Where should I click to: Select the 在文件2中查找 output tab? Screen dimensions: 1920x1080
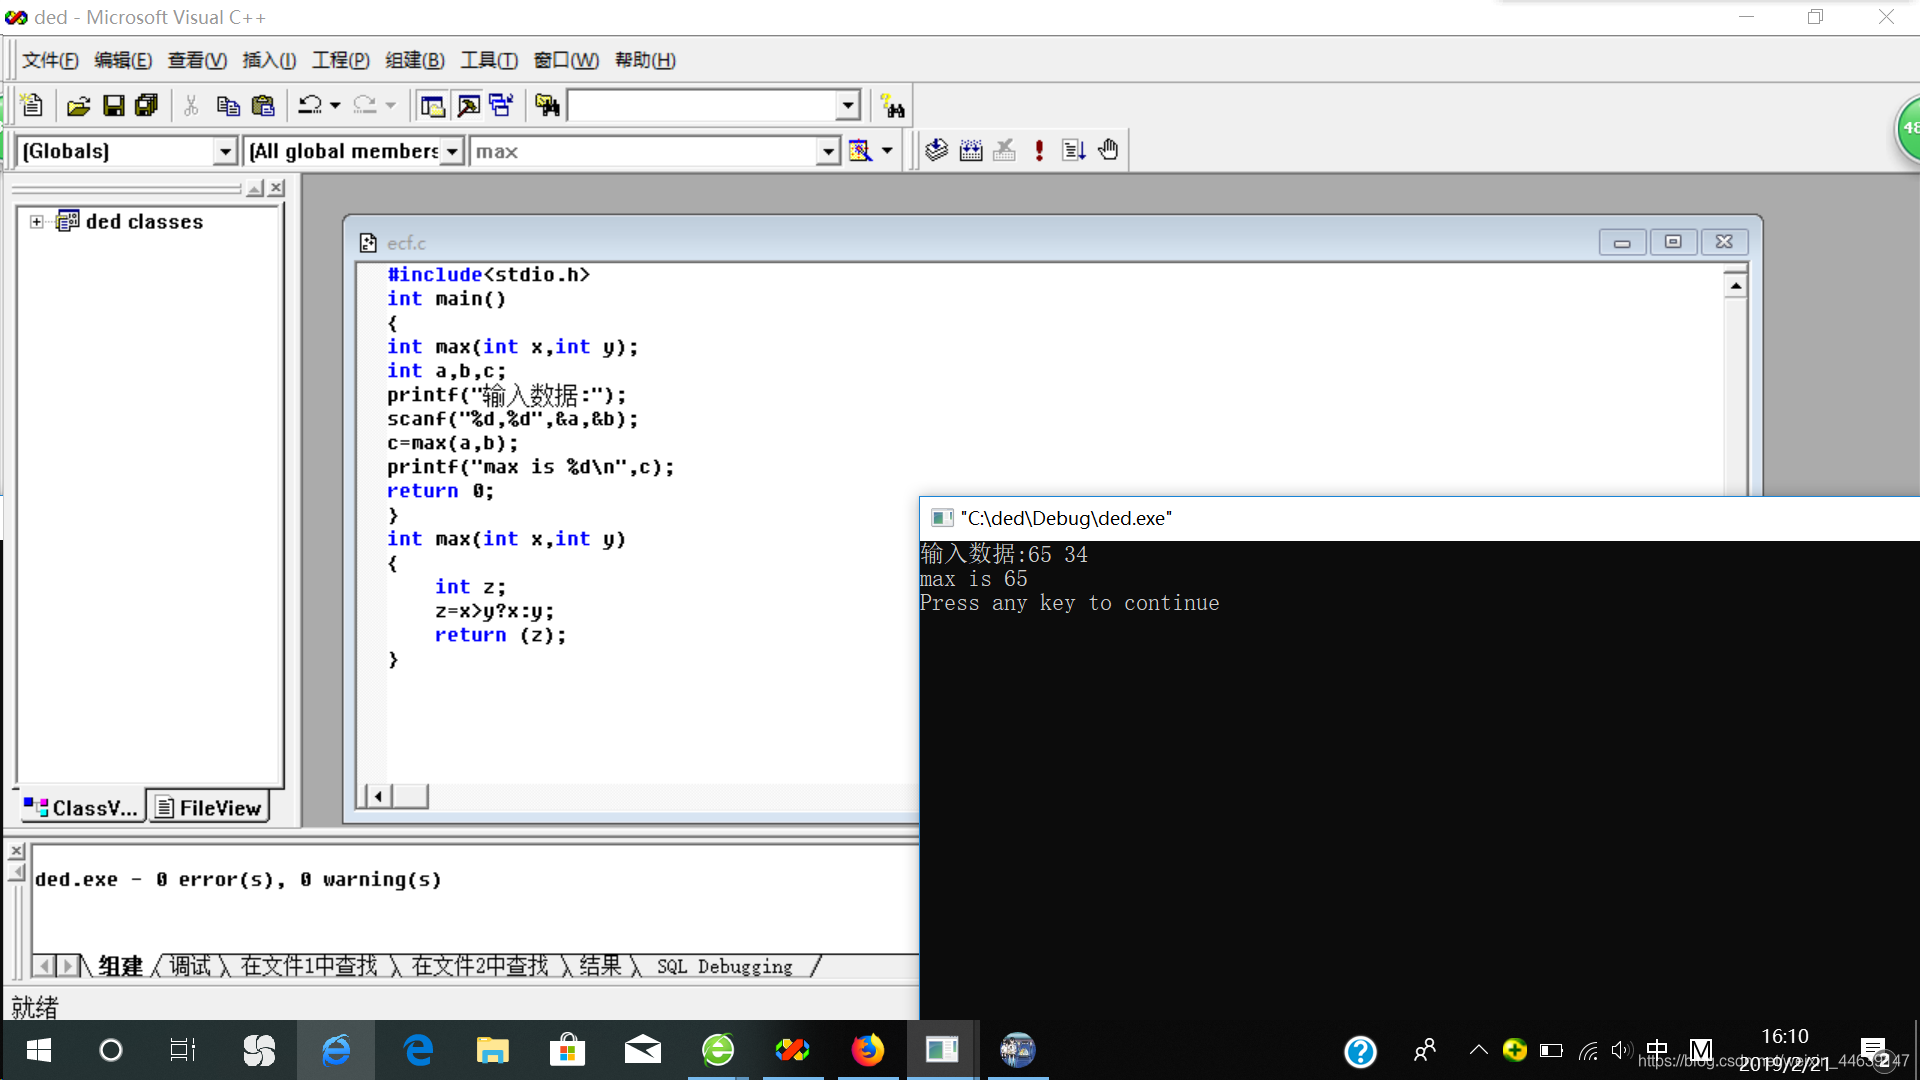(x=480, y=966)
